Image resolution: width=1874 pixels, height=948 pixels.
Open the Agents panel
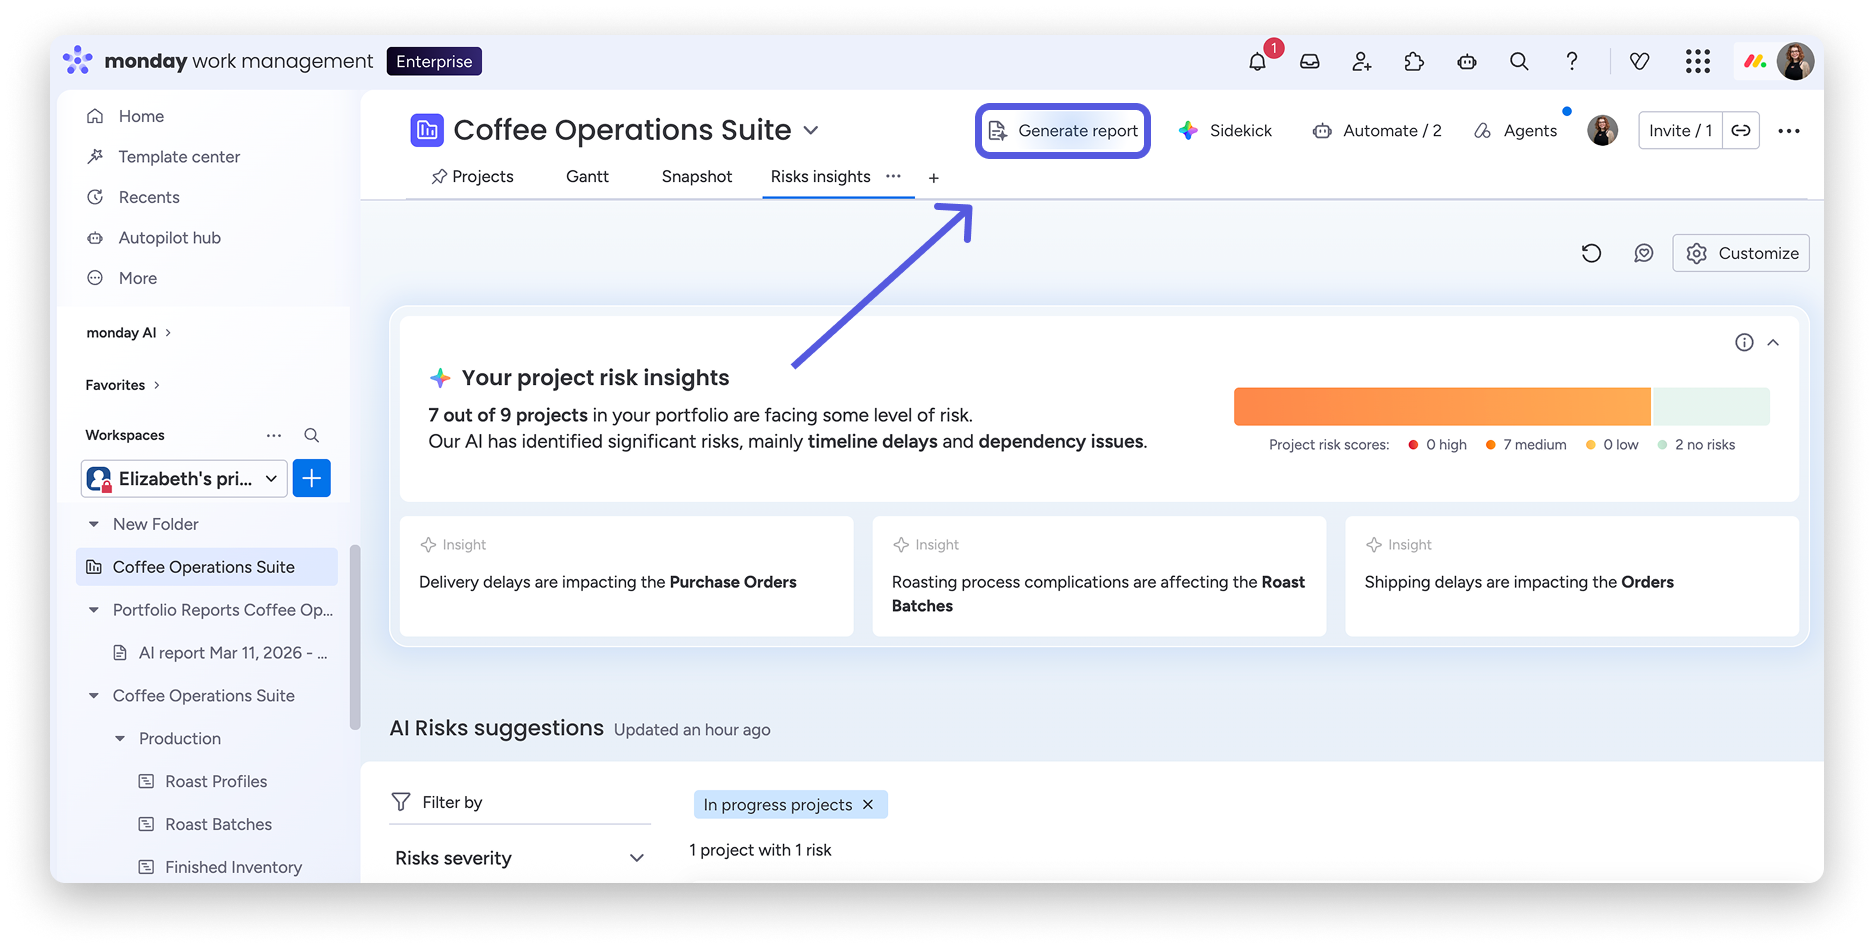[x=1516, y=131]
